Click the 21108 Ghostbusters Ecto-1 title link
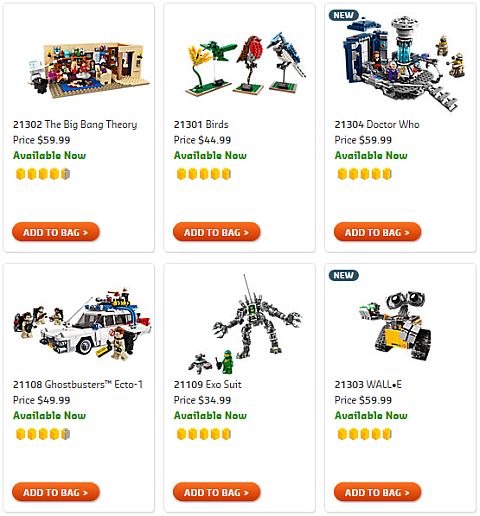Viewport: 480px width, 516px height. 78,384
